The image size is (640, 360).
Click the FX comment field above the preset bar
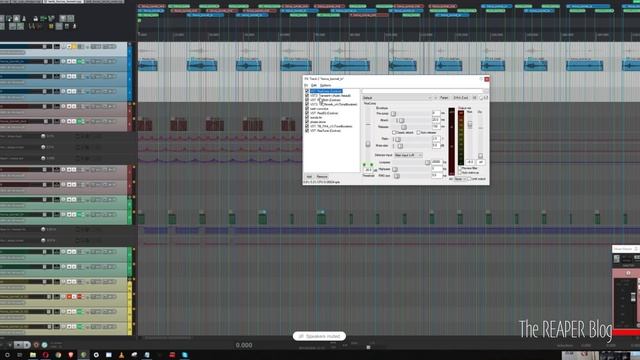422,91
